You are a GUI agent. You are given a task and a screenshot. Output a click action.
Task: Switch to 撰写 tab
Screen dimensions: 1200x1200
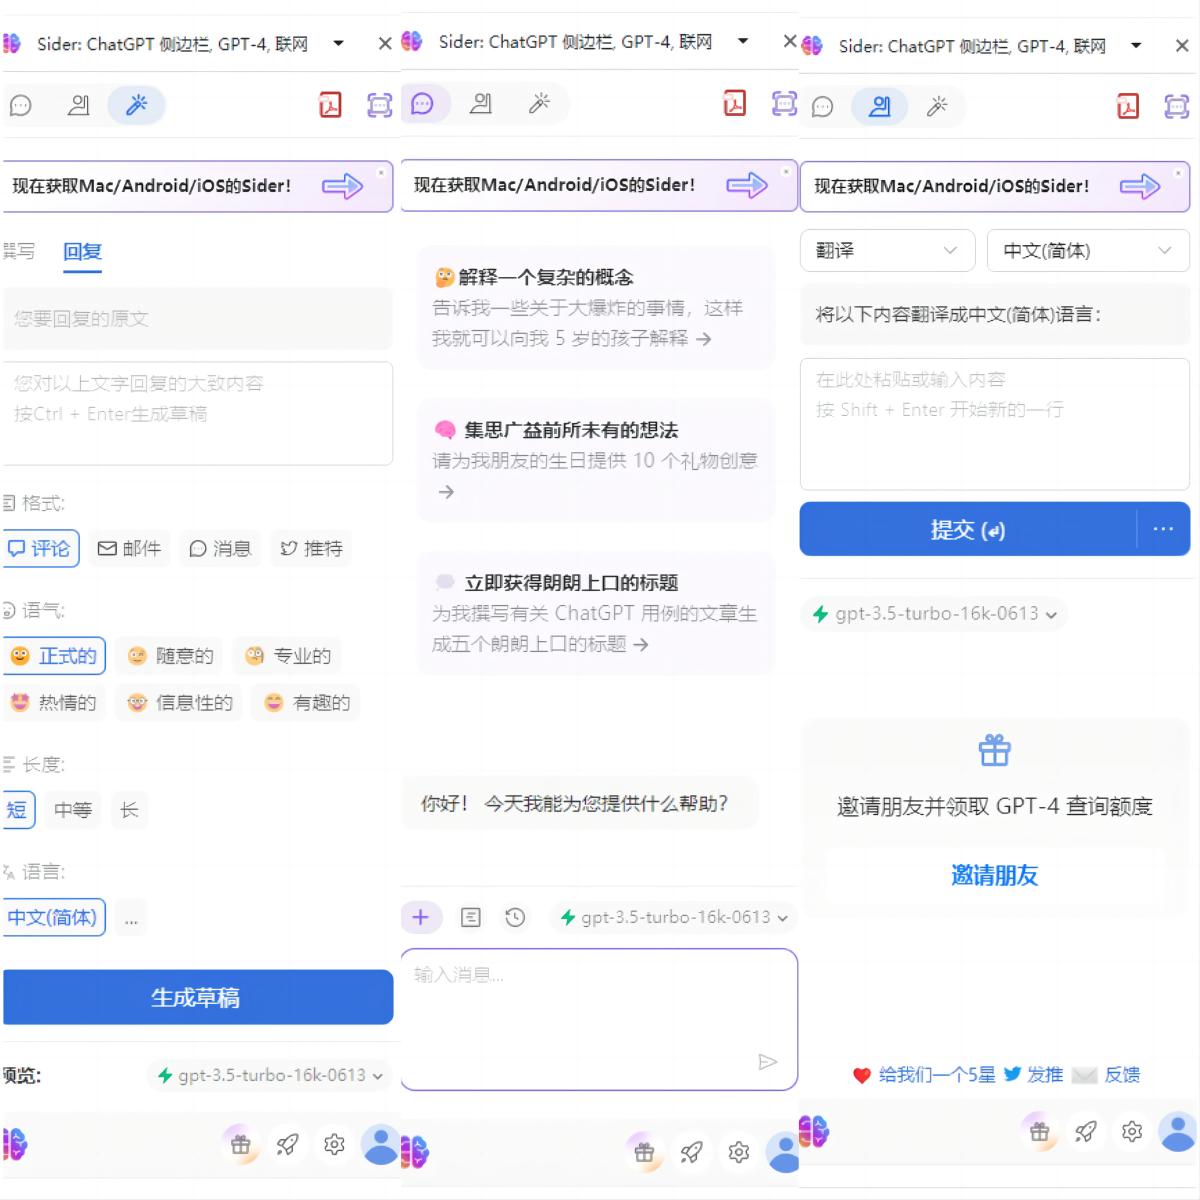pyautogui.click(x=18, y=252)
